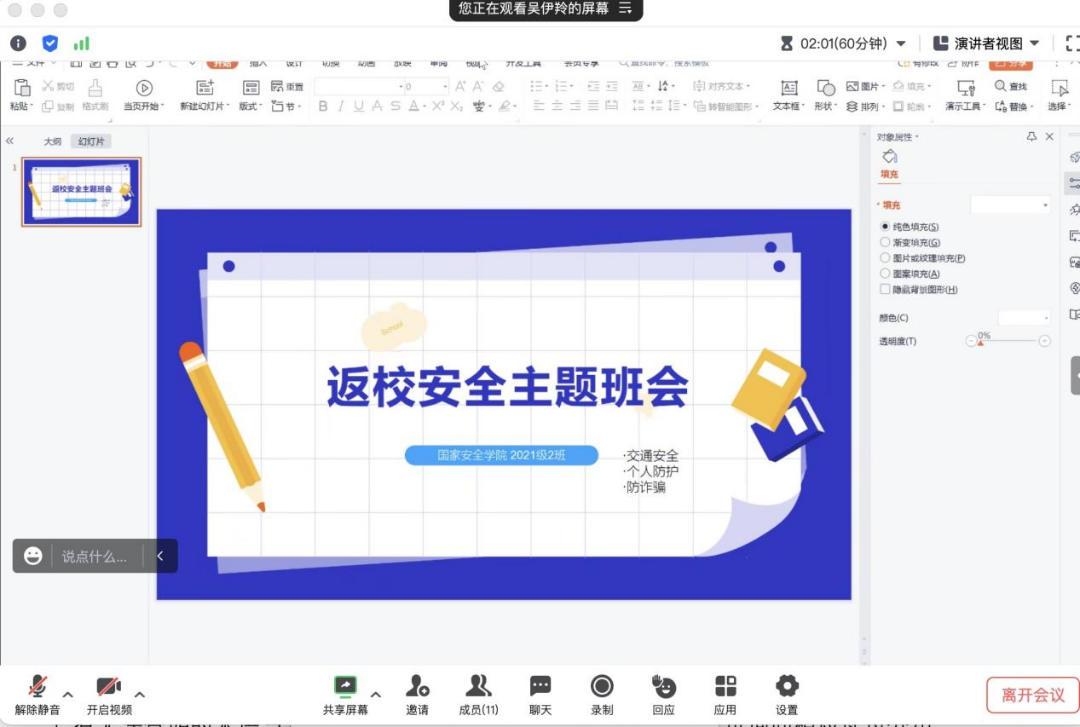Viewport: 1080px width, 727px height.
Task: Open the 应用 apps icon
Action: click(x=725, y=686)
